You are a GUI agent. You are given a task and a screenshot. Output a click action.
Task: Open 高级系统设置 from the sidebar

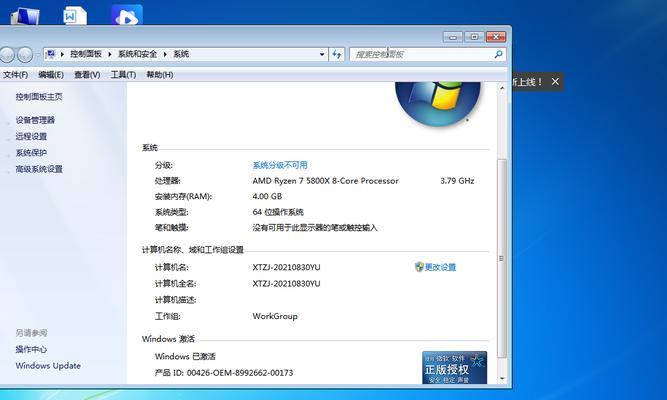point(39,169)
